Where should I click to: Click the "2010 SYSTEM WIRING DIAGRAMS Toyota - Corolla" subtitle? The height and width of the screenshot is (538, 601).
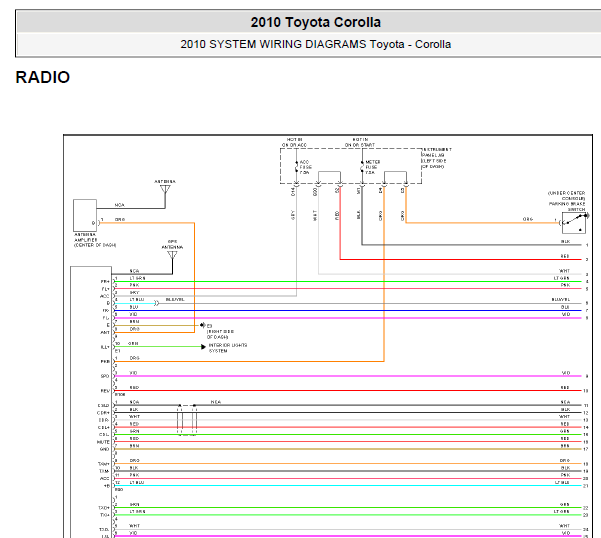coord(315,44)
